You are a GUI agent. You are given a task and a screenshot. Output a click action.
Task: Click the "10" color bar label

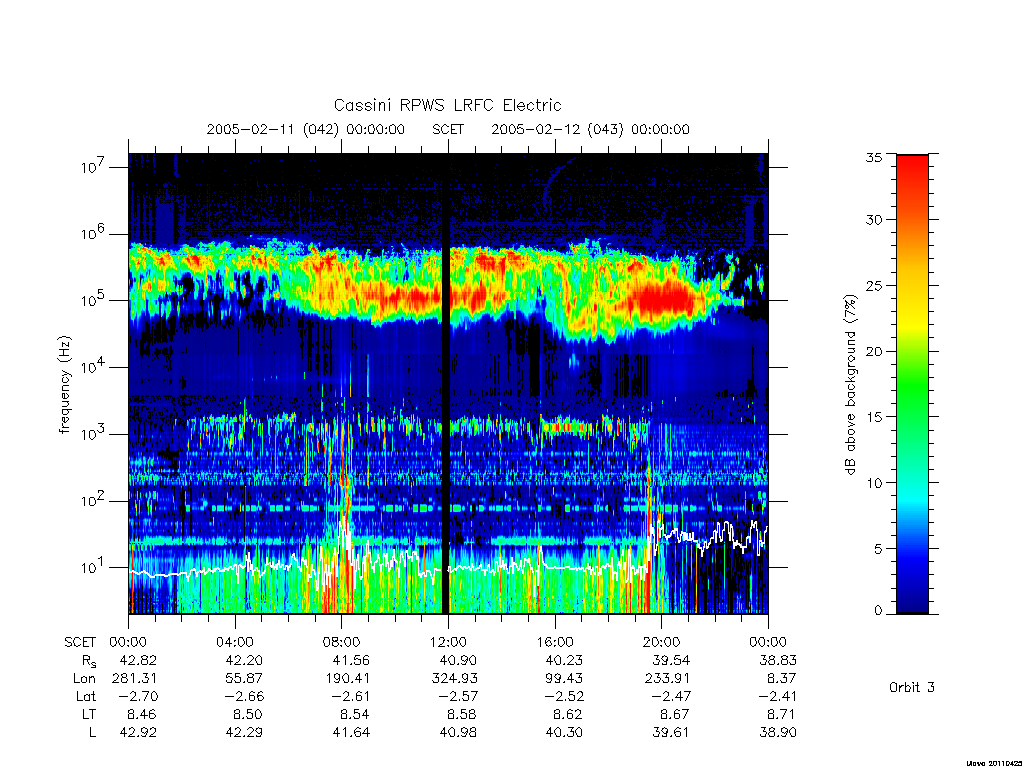(873, 483)
